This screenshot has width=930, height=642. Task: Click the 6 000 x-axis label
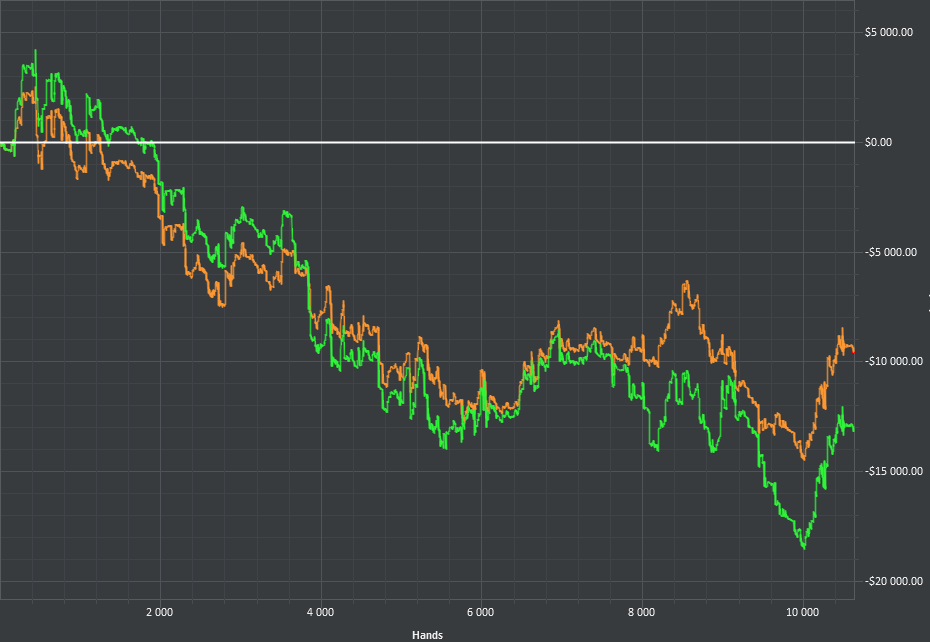[480, 612]
